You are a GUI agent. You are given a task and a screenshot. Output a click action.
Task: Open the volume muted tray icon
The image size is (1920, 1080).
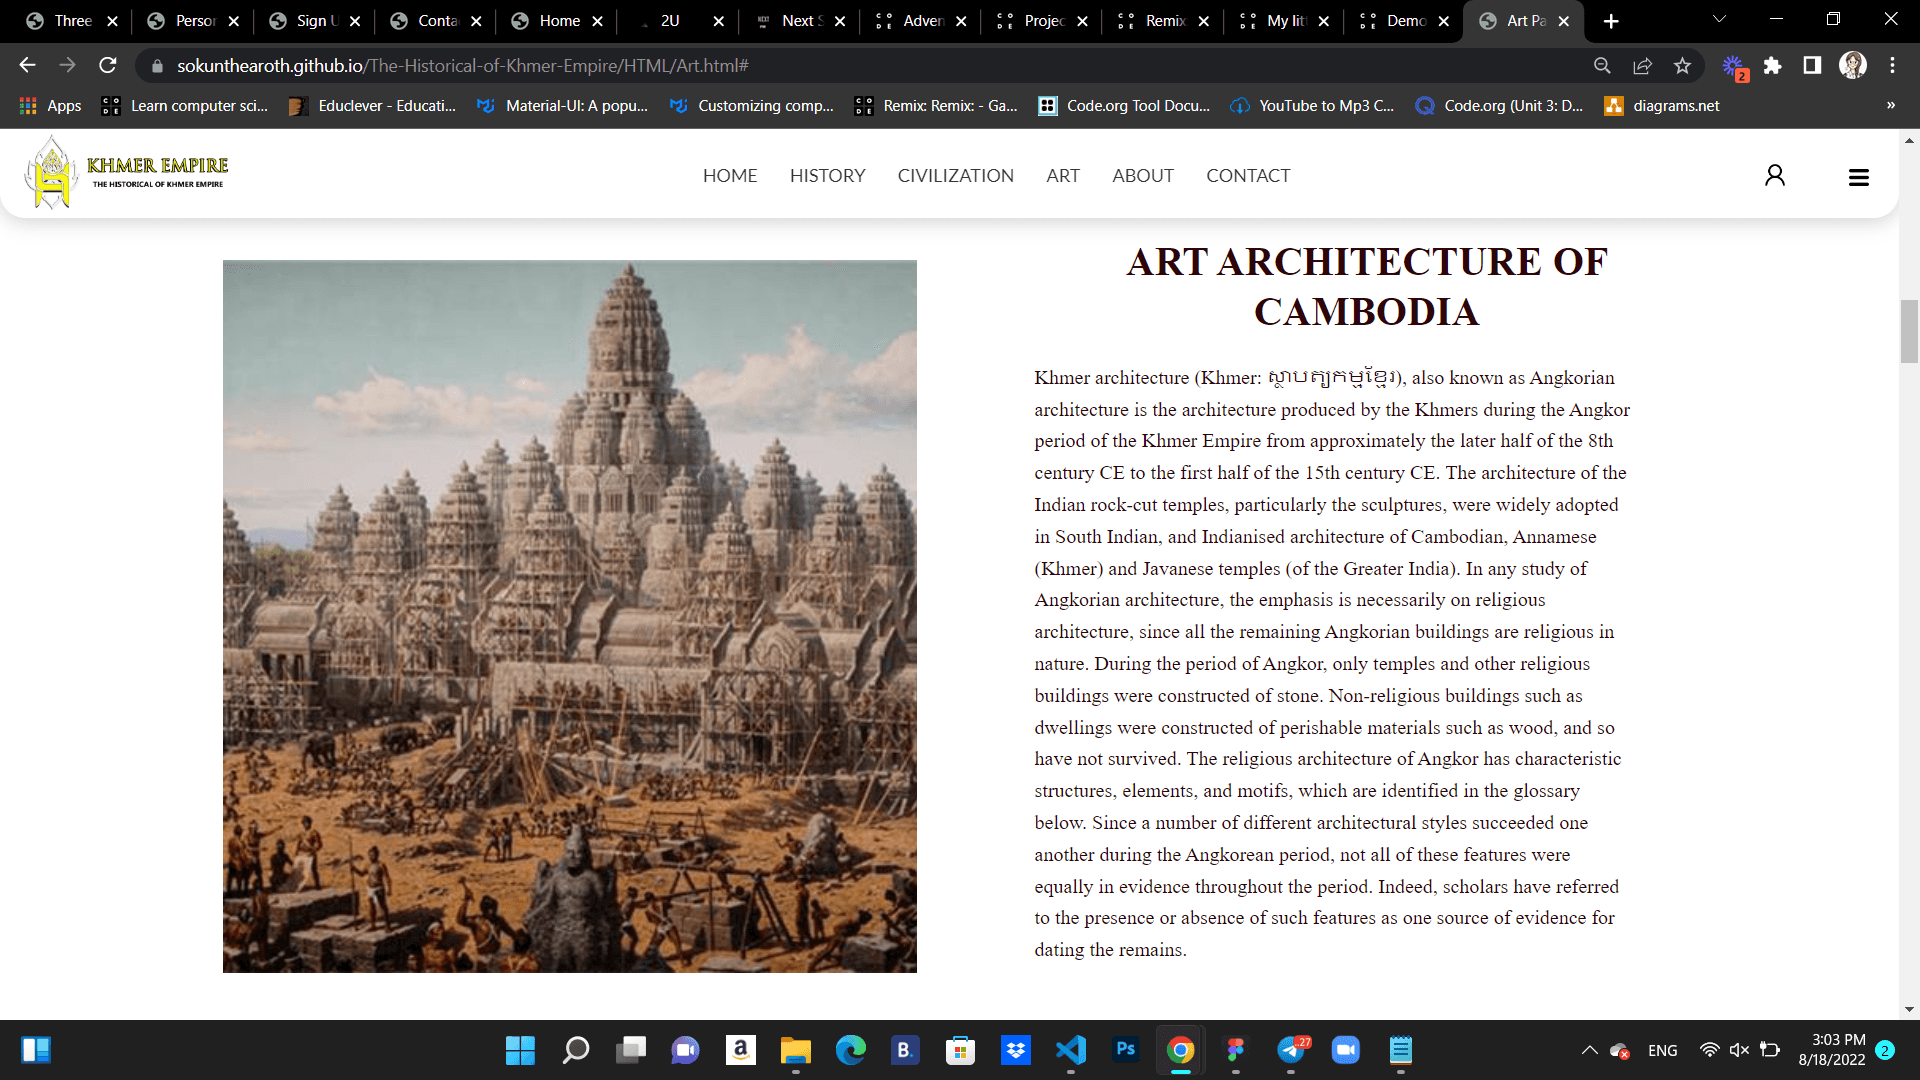[1740, 1050]
